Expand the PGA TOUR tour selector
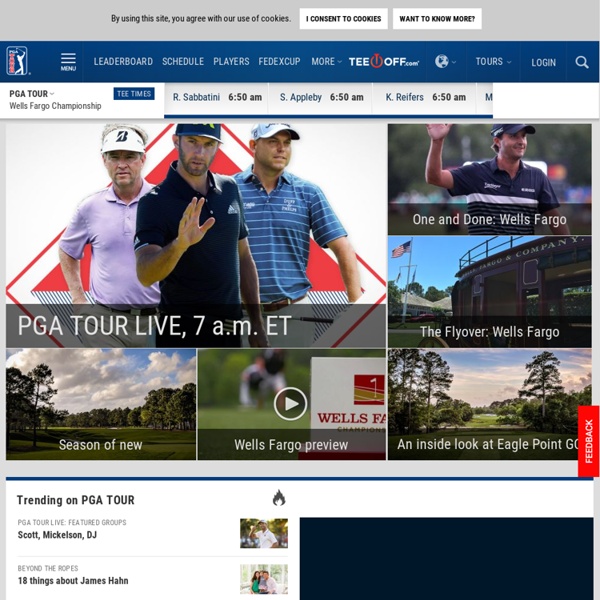 (32, 94)
